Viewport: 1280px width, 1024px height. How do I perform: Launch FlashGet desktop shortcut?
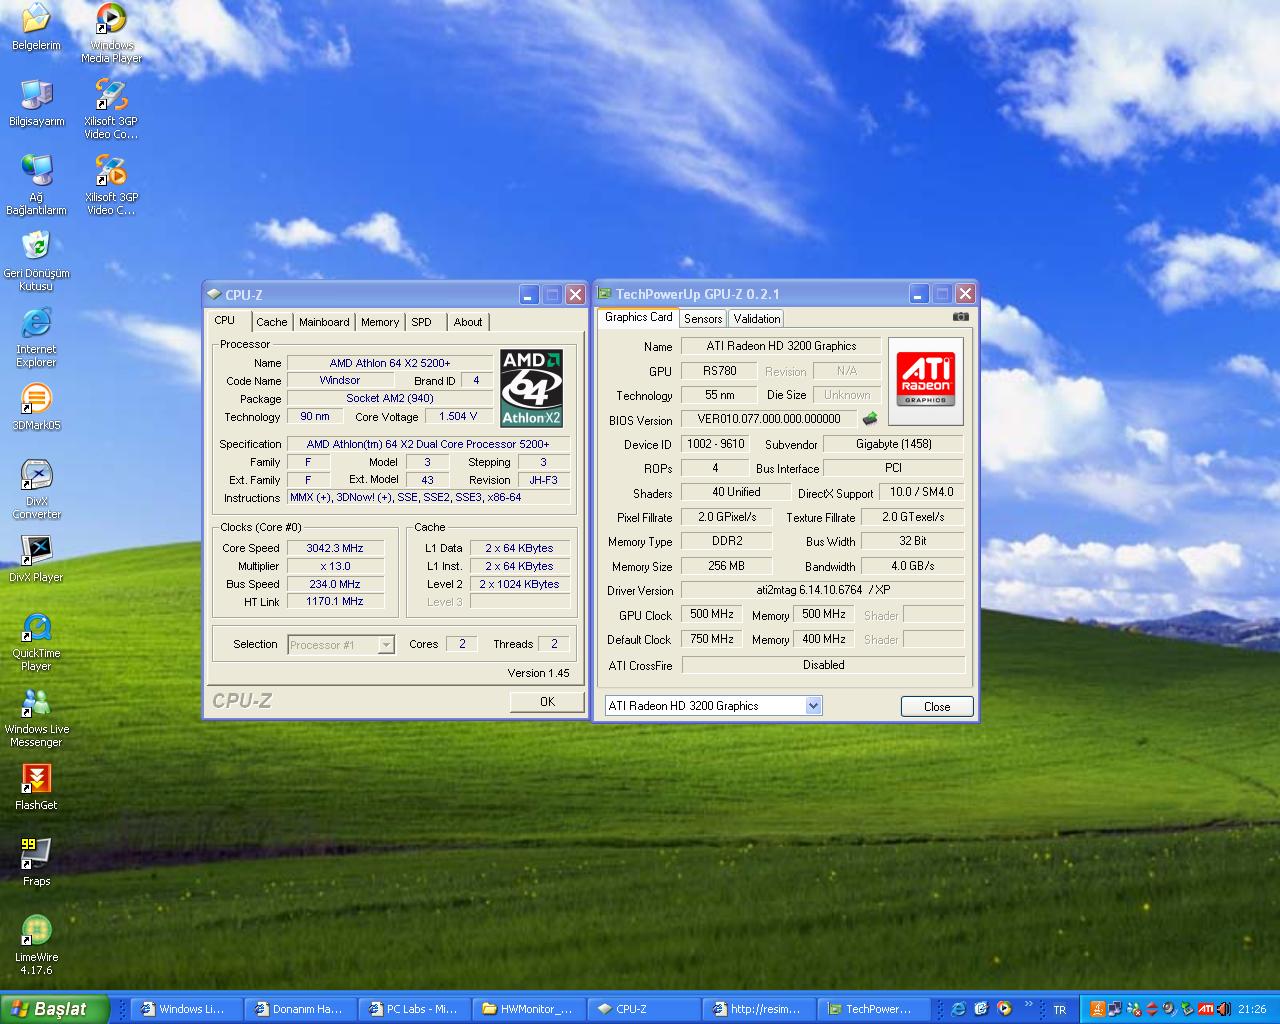[36, 787]
